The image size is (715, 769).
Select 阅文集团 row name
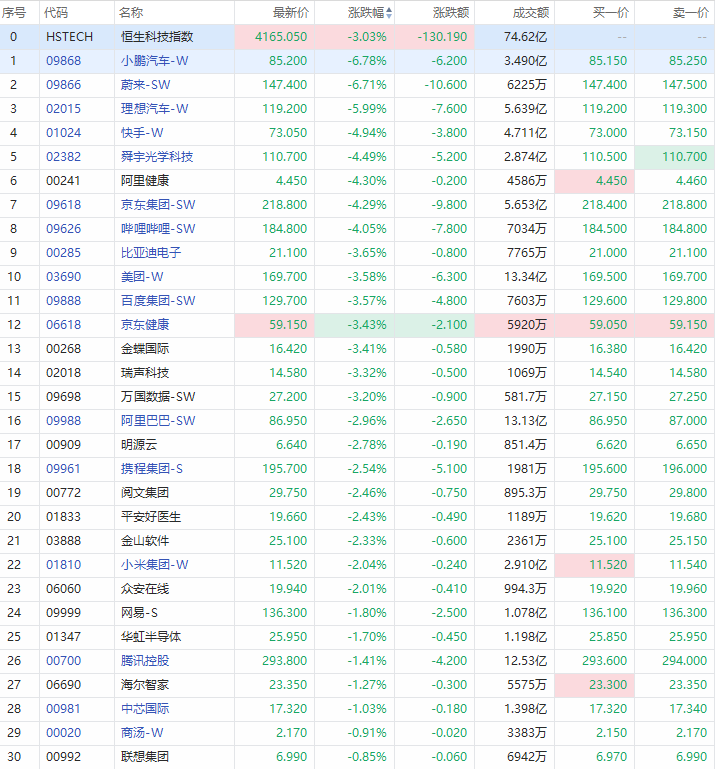coord(145,493)
